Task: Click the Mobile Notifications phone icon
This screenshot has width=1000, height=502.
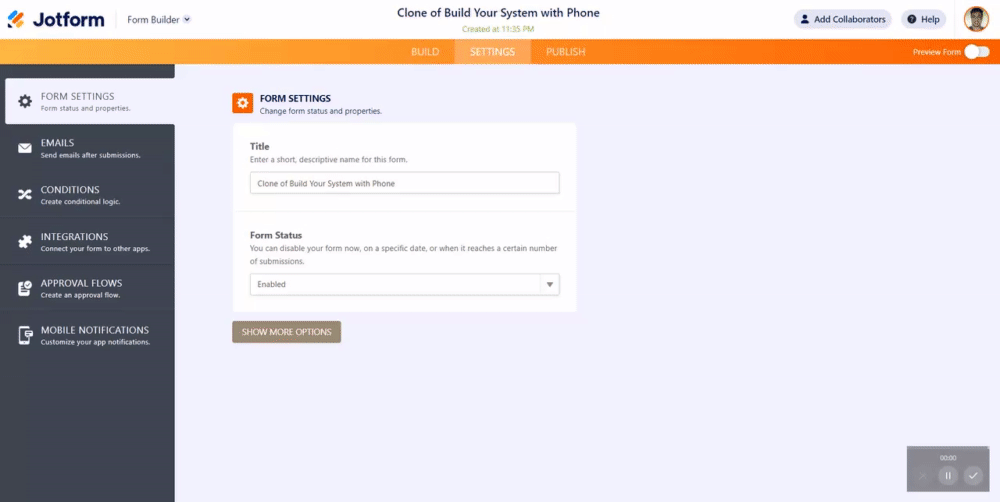Action: click(25, 336)
